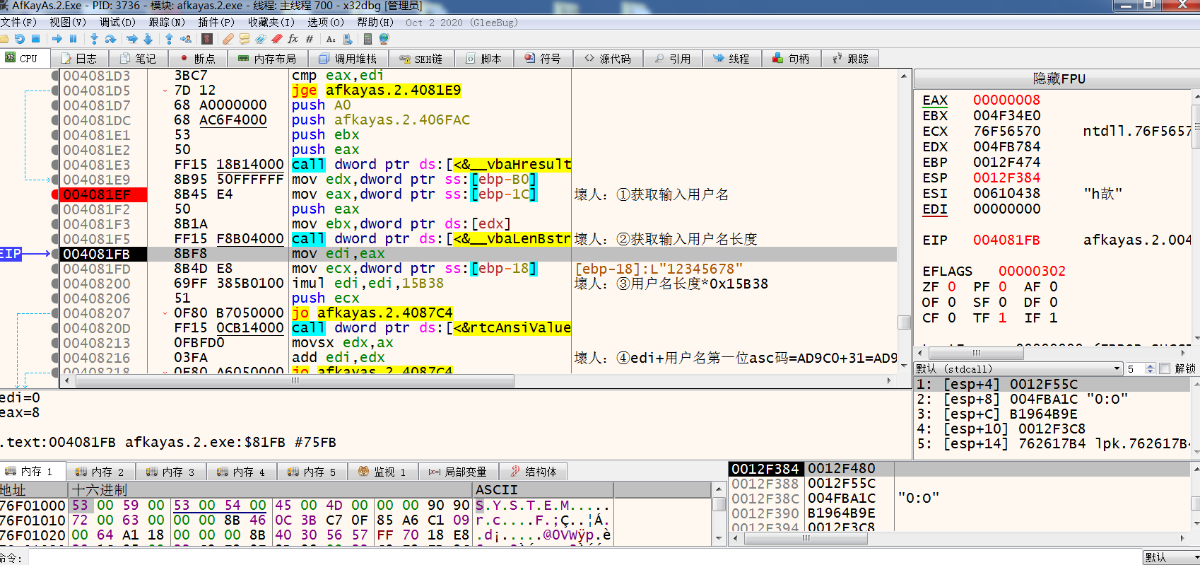Viewport: 1200px width, 565px height.
Task: Switch to the 调用堆栈 tab
Action: [347, 59]
